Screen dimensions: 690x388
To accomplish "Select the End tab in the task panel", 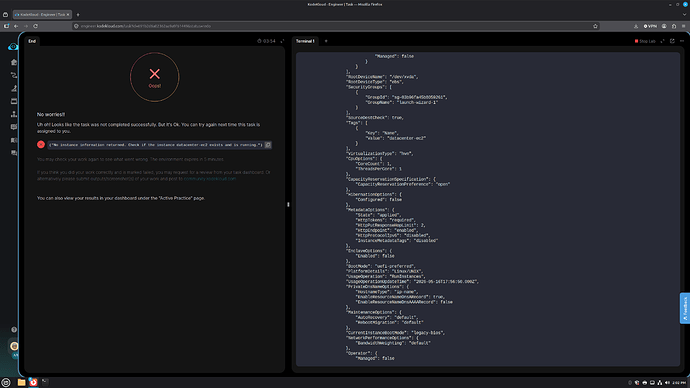I will [x=32, y=41].
